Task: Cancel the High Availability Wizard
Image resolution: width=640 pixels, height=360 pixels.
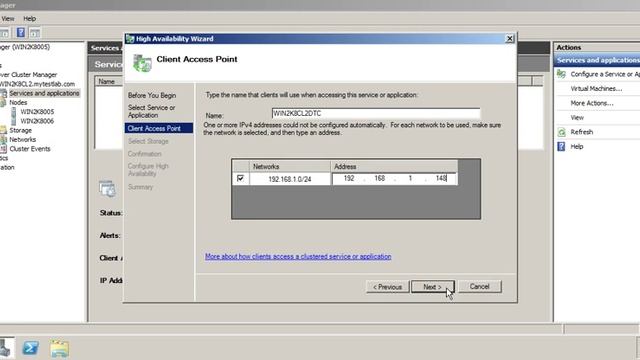Action: (480, 287)
